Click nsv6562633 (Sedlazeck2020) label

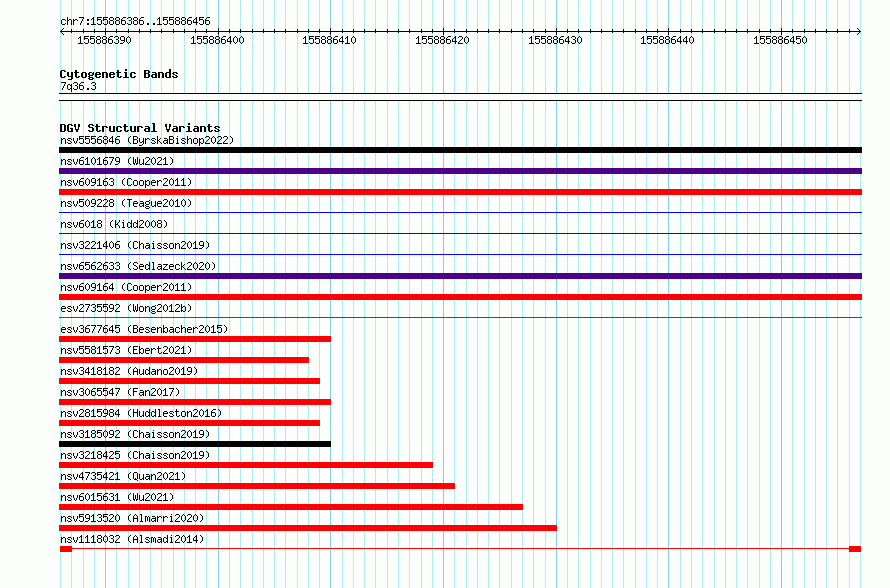[138, 266]
